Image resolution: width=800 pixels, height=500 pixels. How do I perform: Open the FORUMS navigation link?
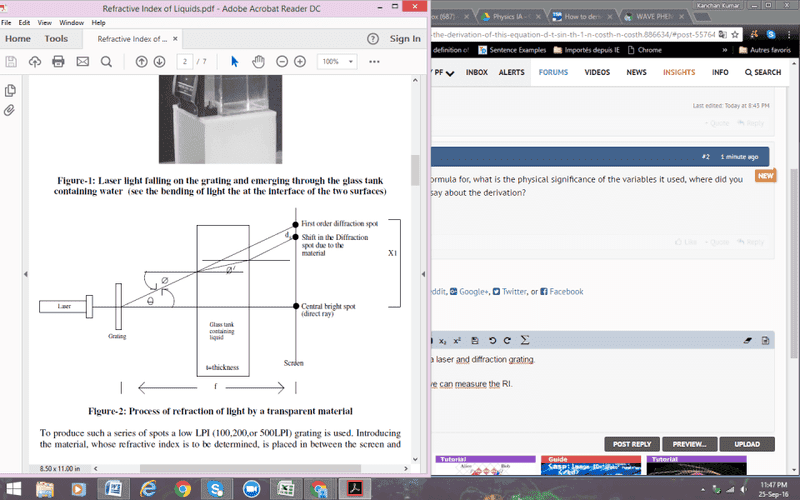point(553,72)
